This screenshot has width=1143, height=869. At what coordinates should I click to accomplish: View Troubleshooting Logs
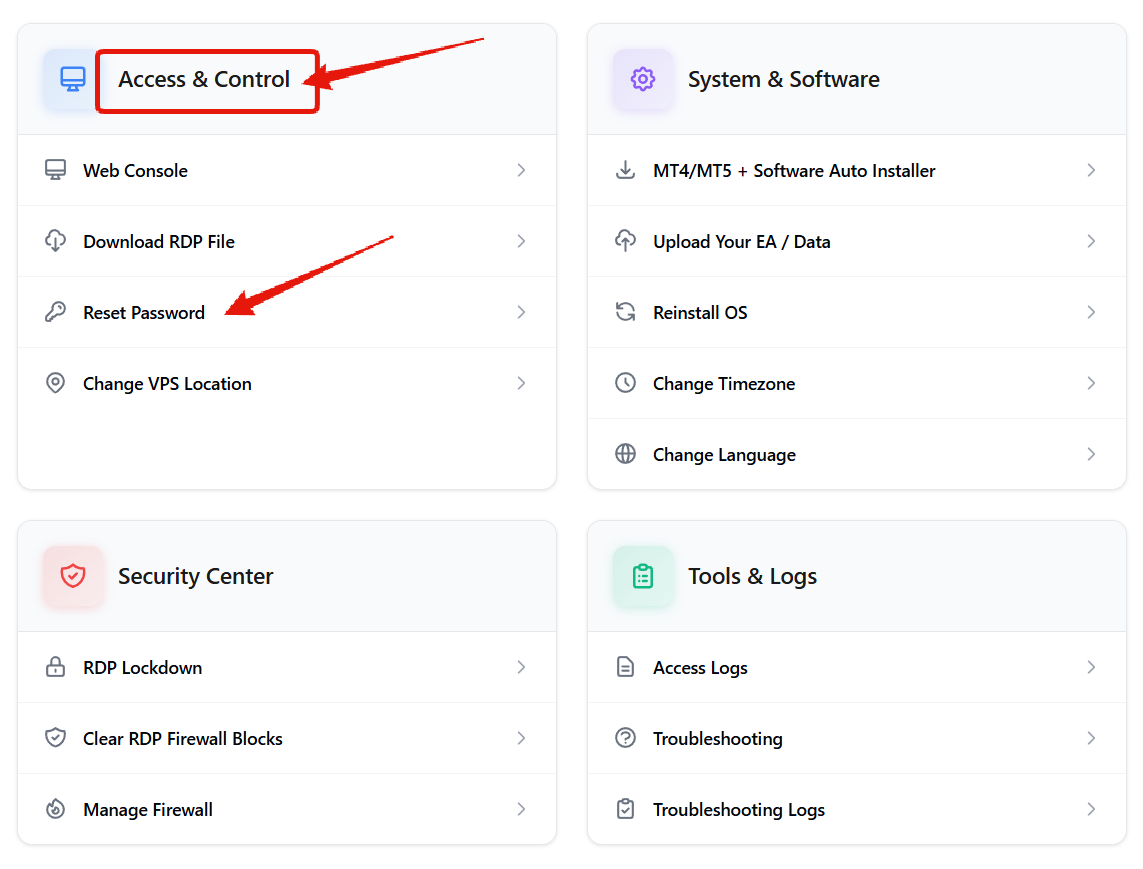857,809
